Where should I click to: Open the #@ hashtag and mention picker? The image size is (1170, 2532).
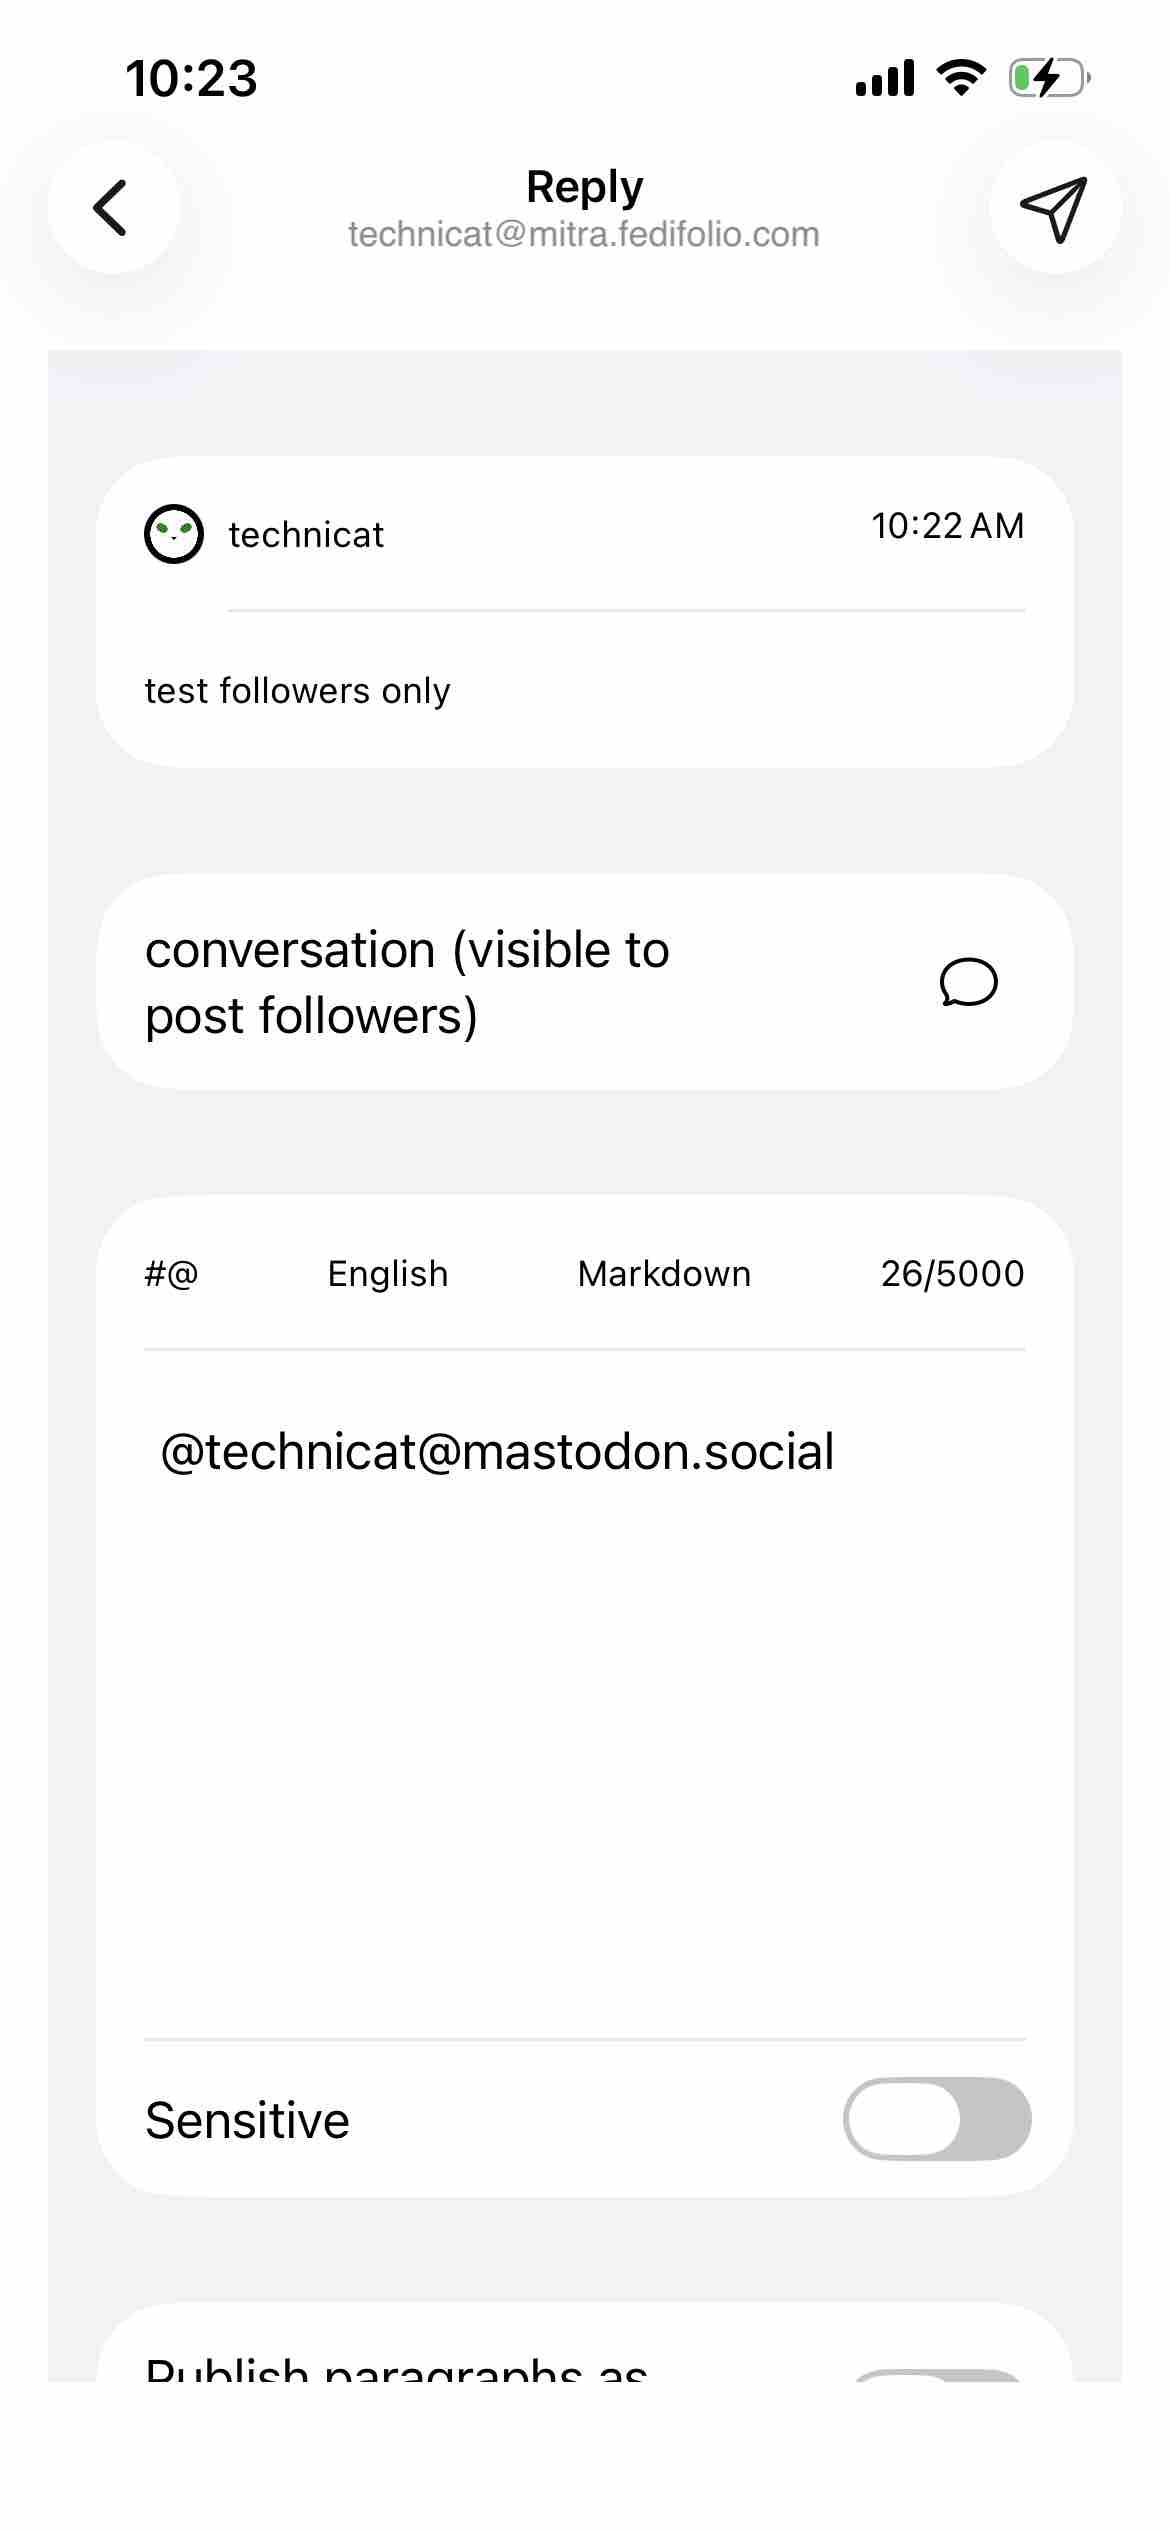point(172,1274)
